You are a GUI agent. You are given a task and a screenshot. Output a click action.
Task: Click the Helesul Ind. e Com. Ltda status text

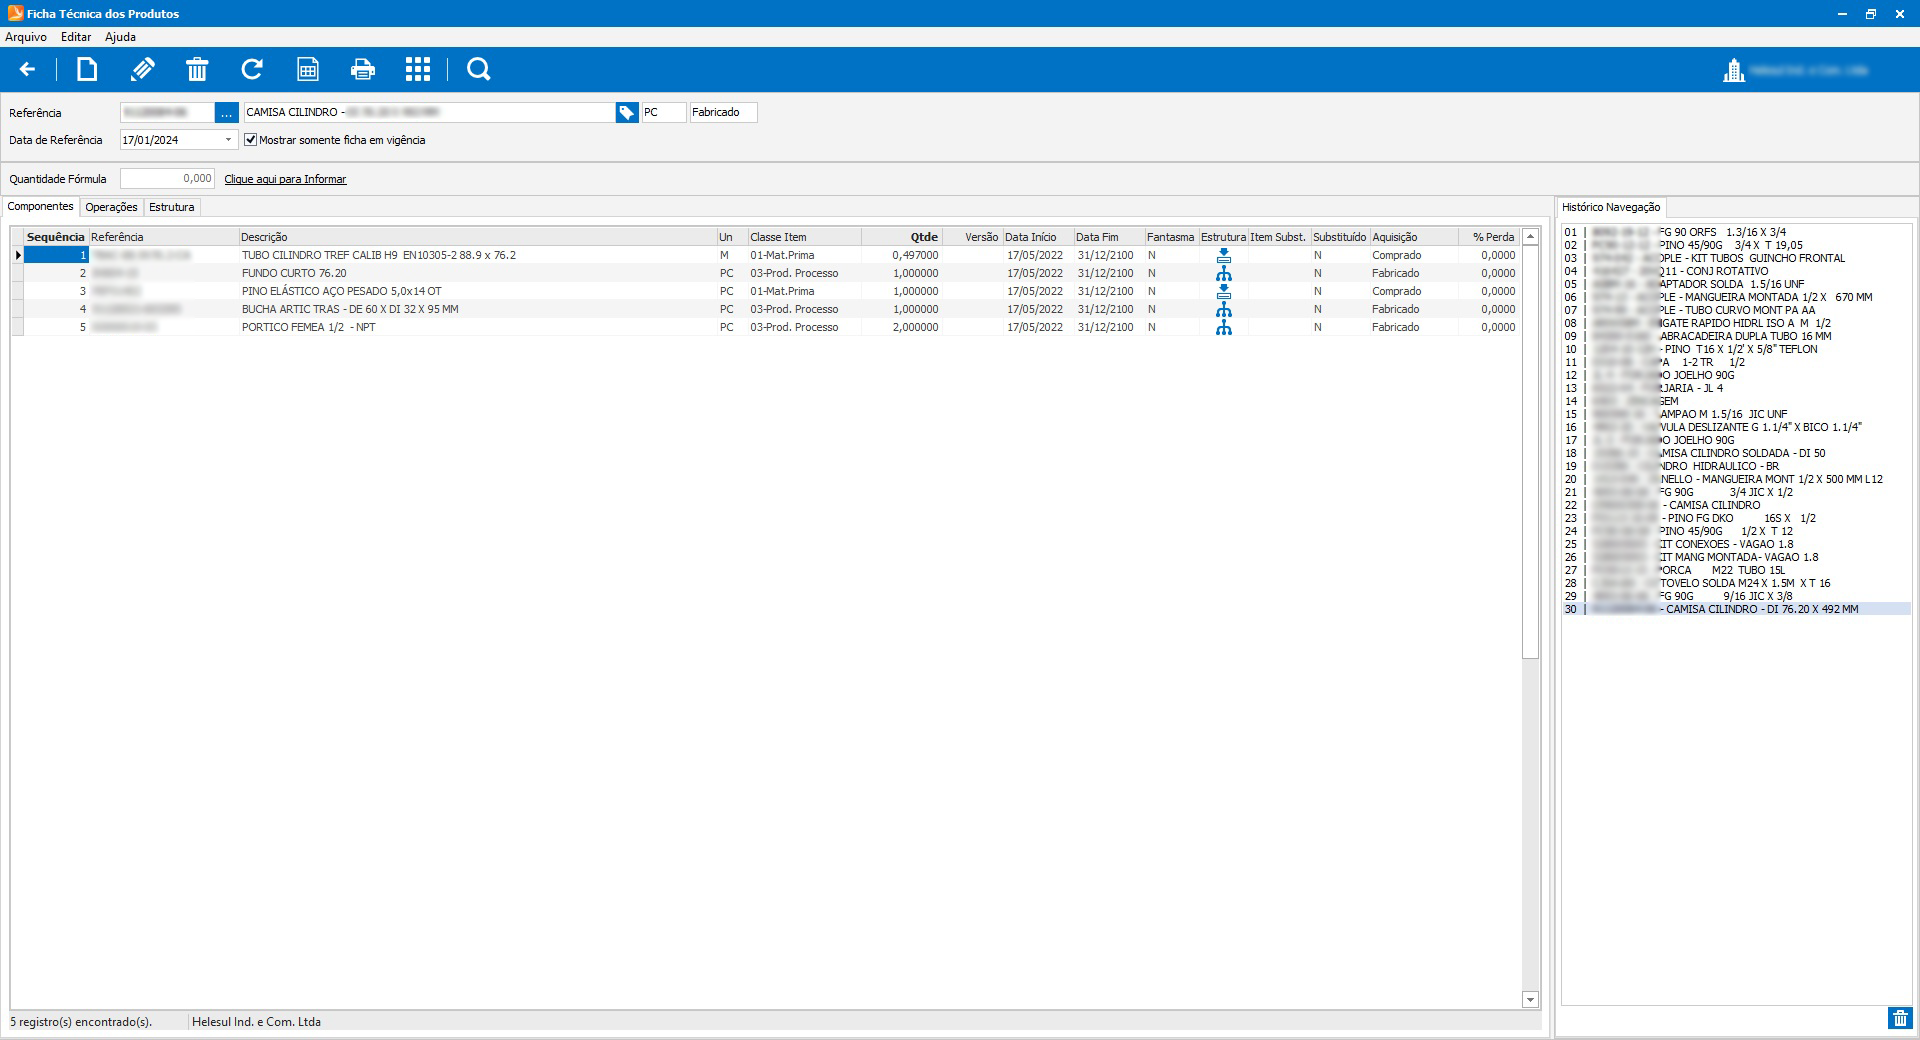(256, 1022)
